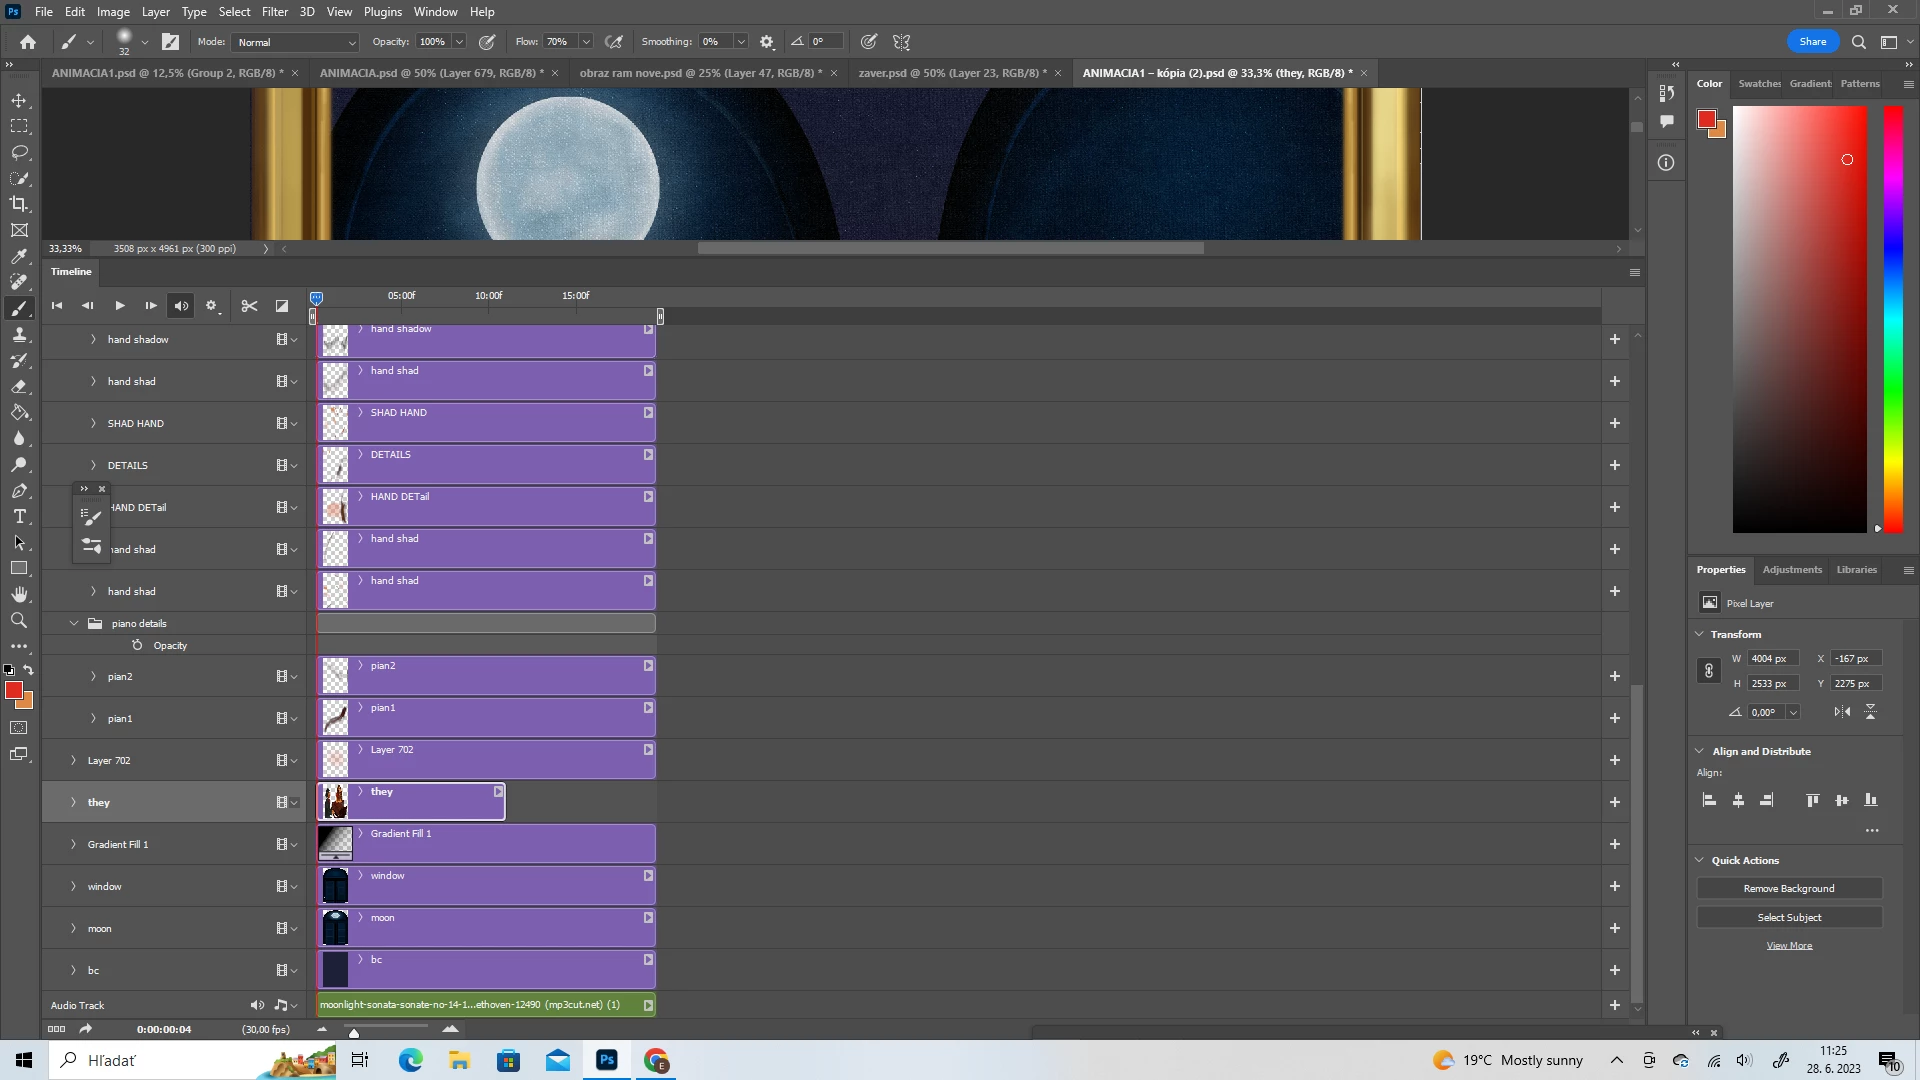This screenshot has height=1080, width=1920.
Task: Switch to the zaver.psd document tab
Action: point(951,73)
